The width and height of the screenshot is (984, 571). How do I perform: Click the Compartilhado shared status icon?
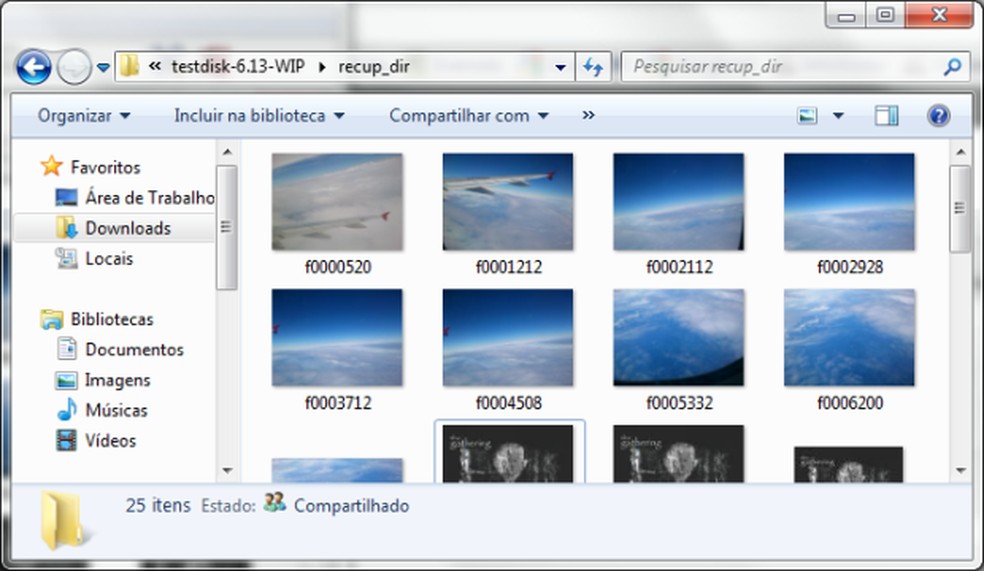tap(275, 503)
